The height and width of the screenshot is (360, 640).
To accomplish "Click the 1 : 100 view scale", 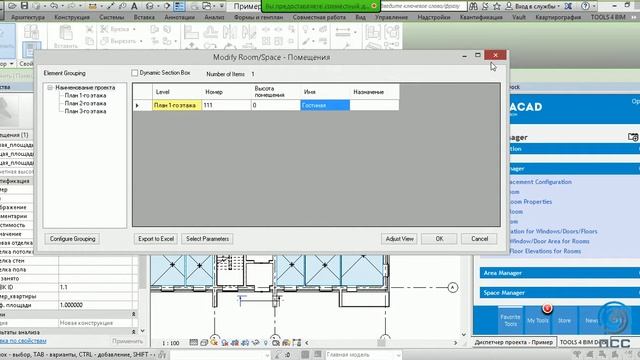I will (x=171, y=343).
